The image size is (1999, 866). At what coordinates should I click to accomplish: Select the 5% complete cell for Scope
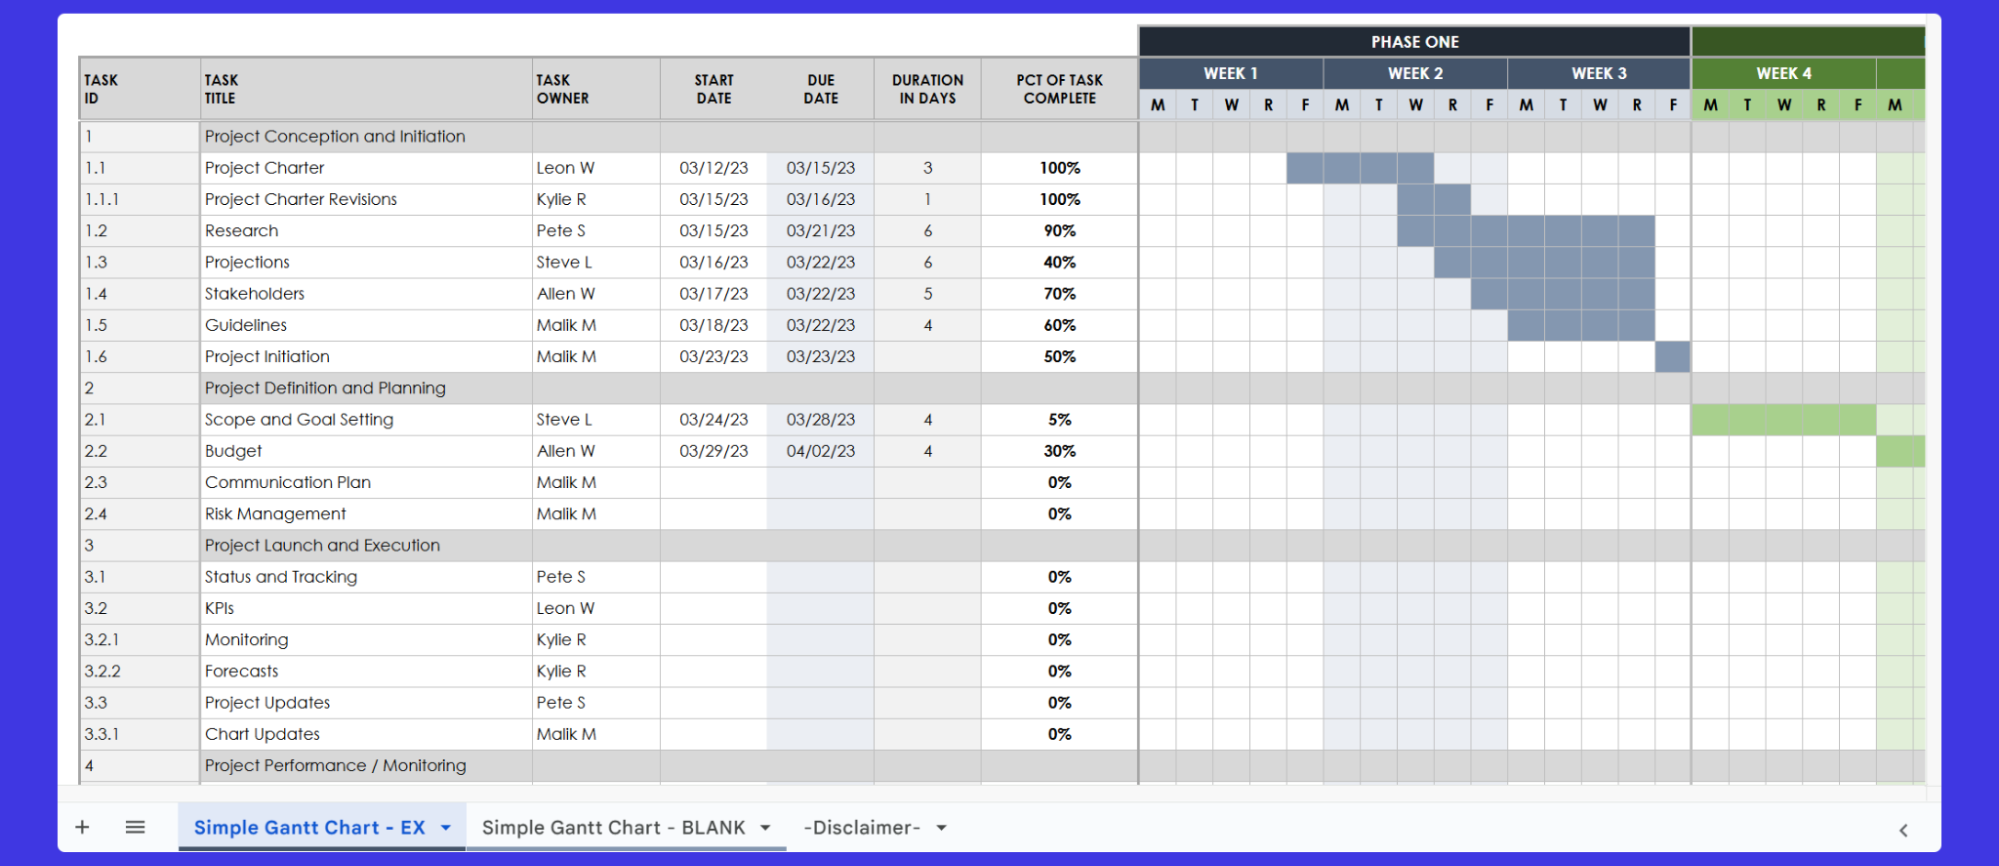pos(1060,420)
